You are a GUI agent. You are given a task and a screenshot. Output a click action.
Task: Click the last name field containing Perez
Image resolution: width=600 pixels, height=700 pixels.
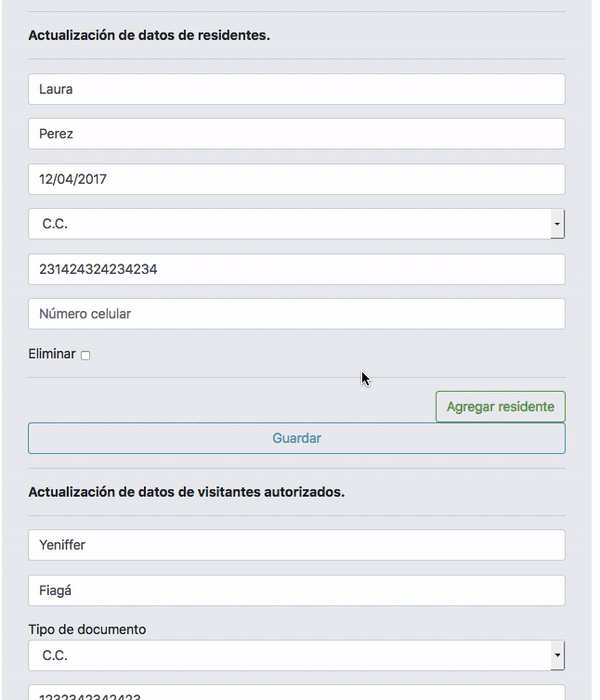(x=296, y=134)
